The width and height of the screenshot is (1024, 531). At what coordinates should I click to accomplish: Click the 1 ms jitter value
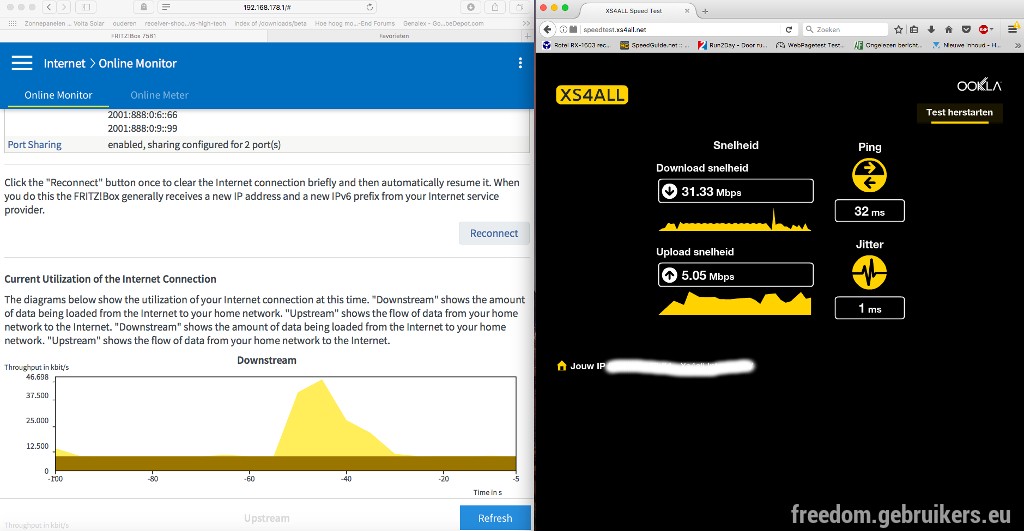[x=869, y=308]
